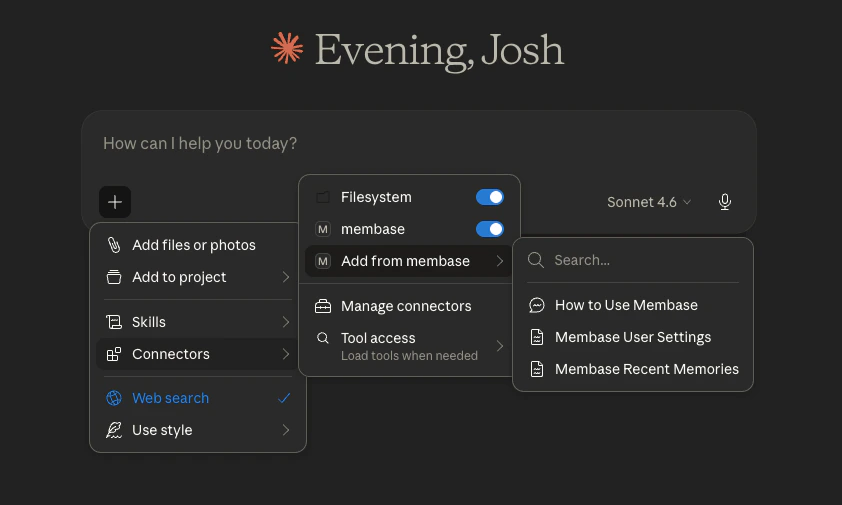Select the 'Skills' label
This screenshot has height=505, width=842.
coord(149,322)
